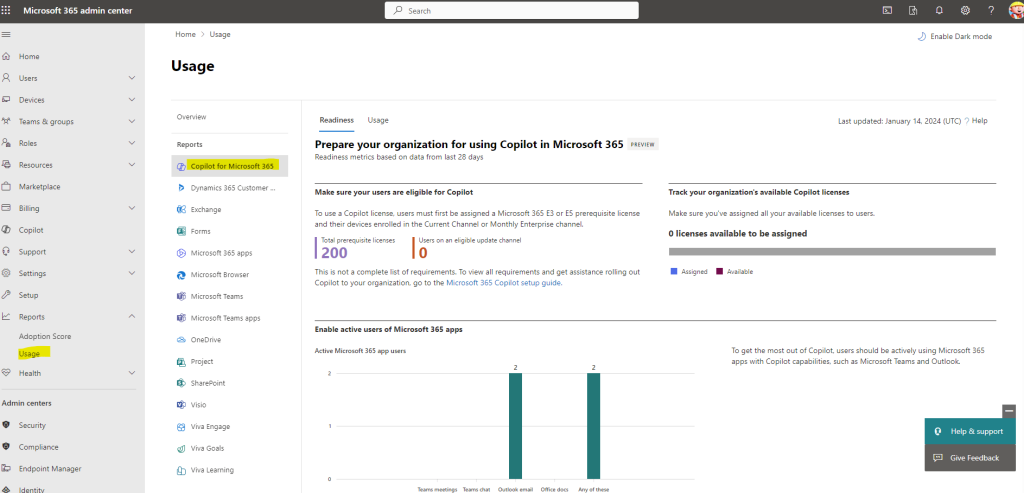The height and width of the screenshot is (493, 1024).
Task: Expand the Billing chevron
Action: [132, 208]
